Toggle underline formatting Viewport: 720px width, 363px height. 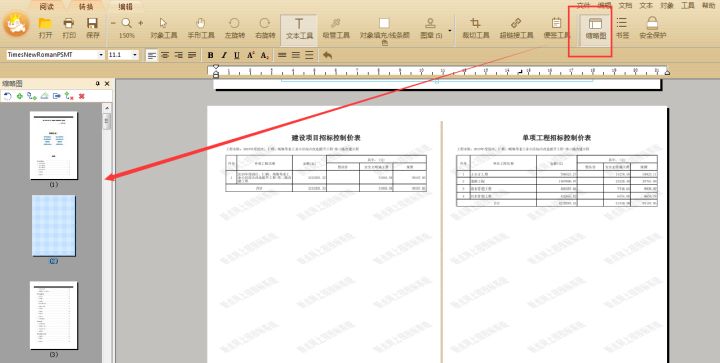point(237,55)
